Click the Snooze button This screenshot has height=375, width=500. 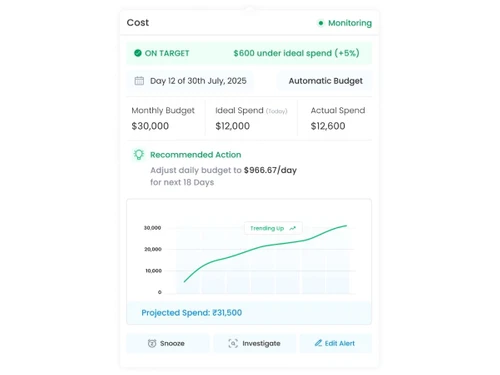point(168,343)
